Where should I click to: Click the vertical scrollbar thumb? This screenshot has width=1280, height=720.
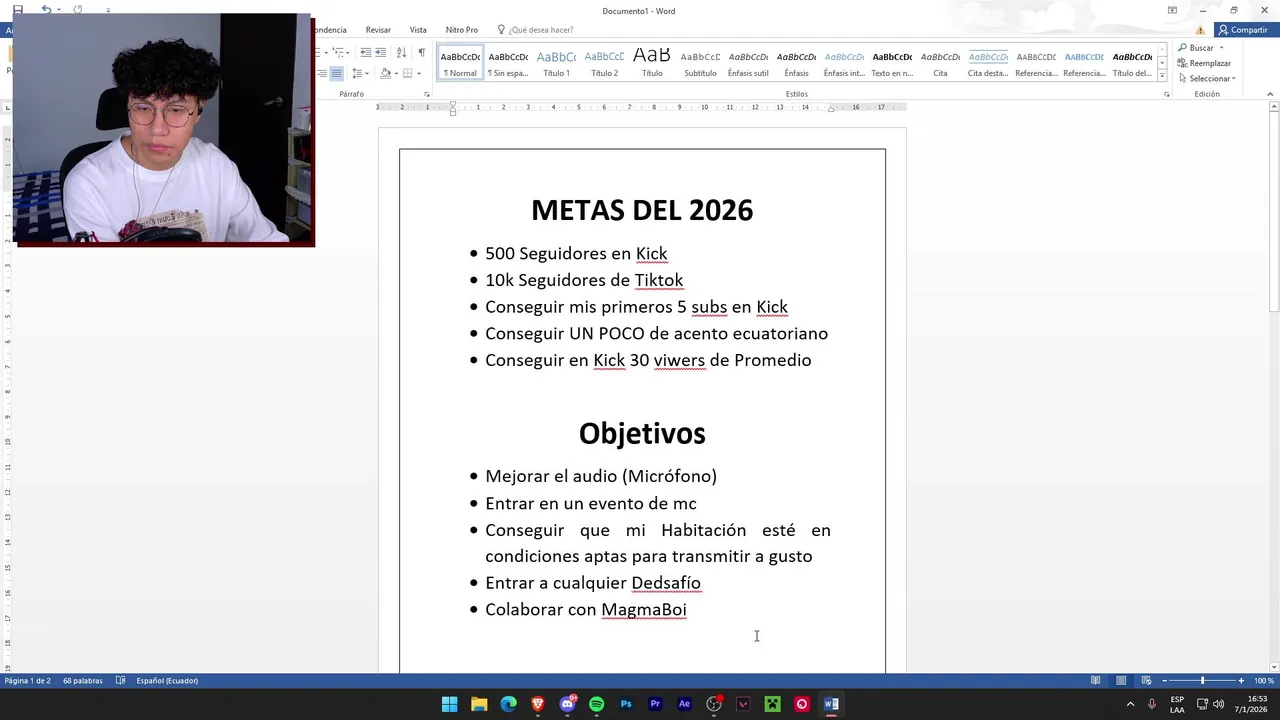click(x=1274, y=212)
